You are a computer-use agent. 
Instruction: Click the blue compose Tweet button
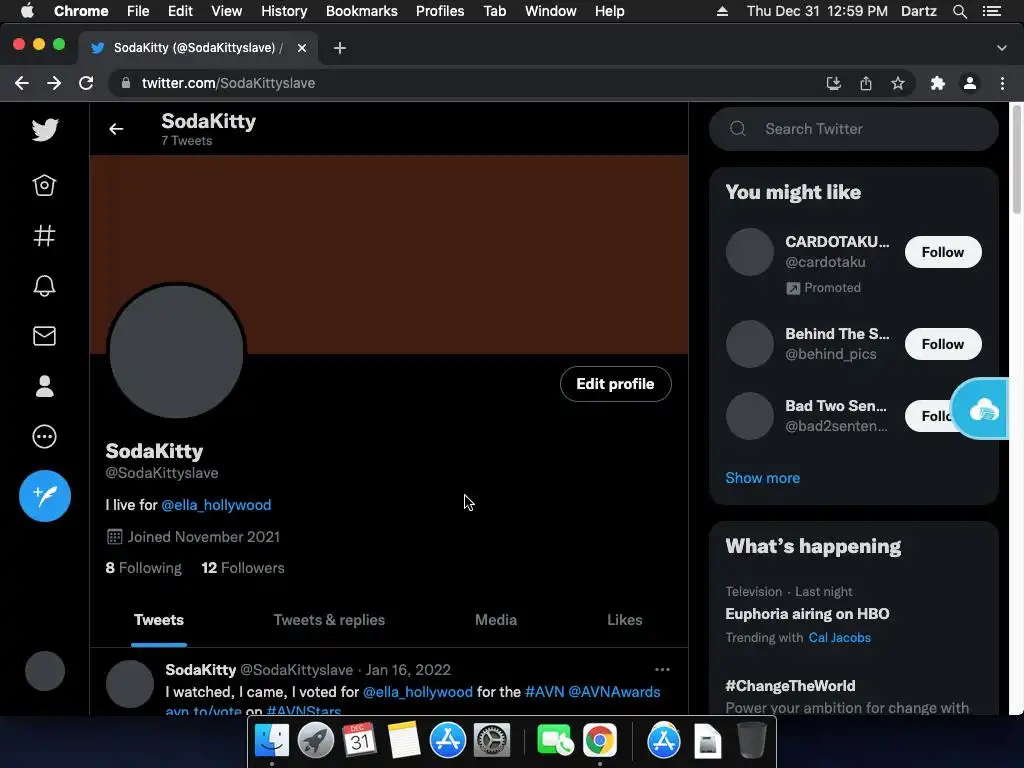coord(45,496)
